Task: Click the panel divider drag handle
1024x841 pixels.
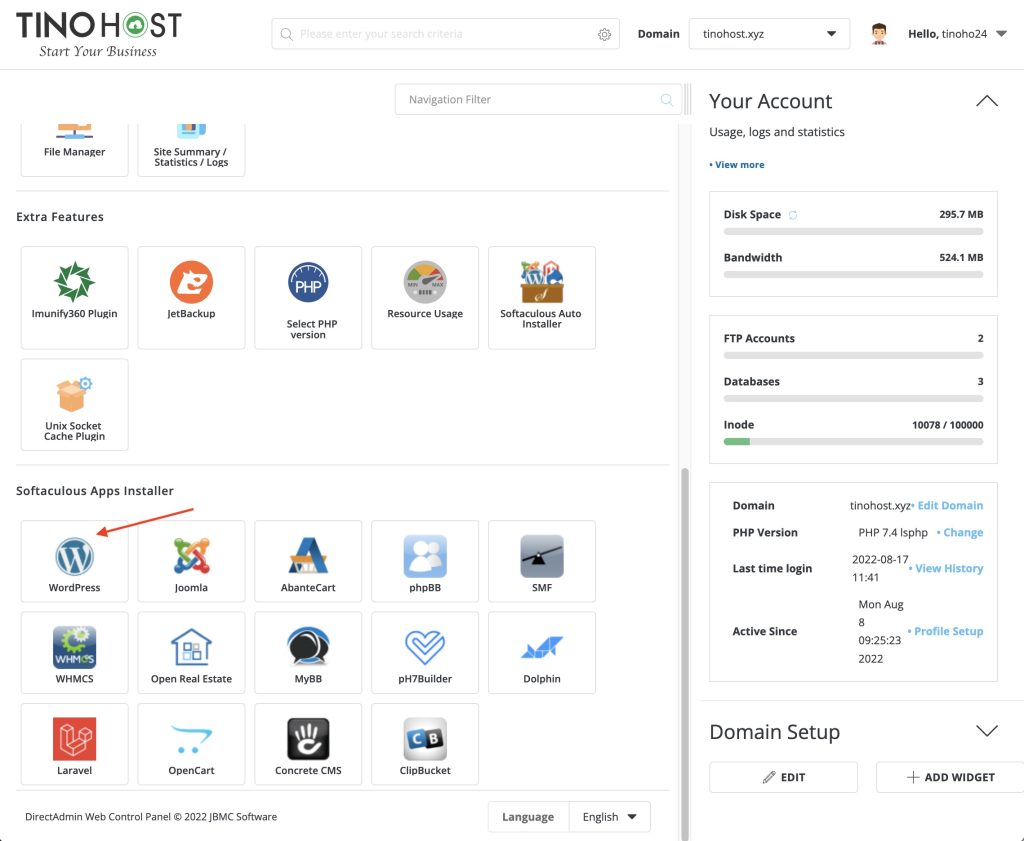Action: coord(688,99)
